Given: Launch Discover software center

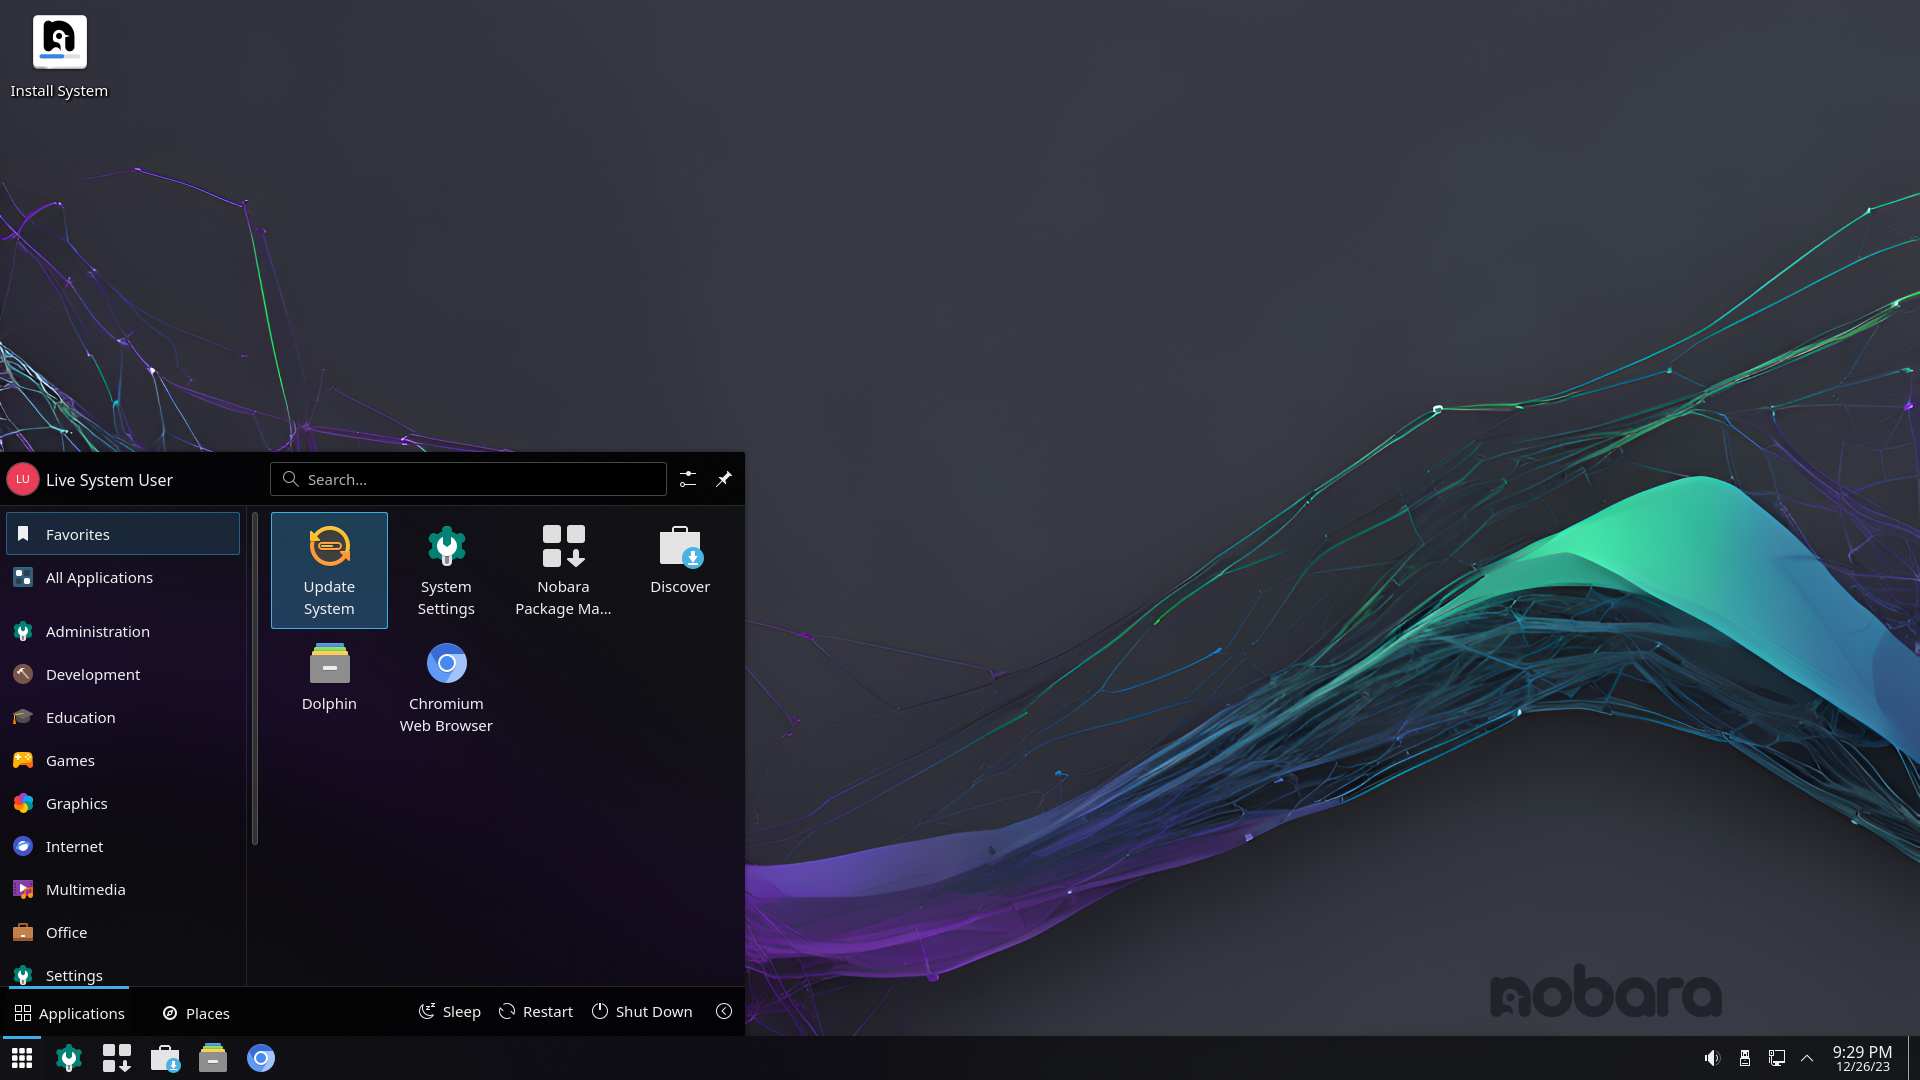Looking at the screenshot, I should pyautogui.click(x=680, y=559).
